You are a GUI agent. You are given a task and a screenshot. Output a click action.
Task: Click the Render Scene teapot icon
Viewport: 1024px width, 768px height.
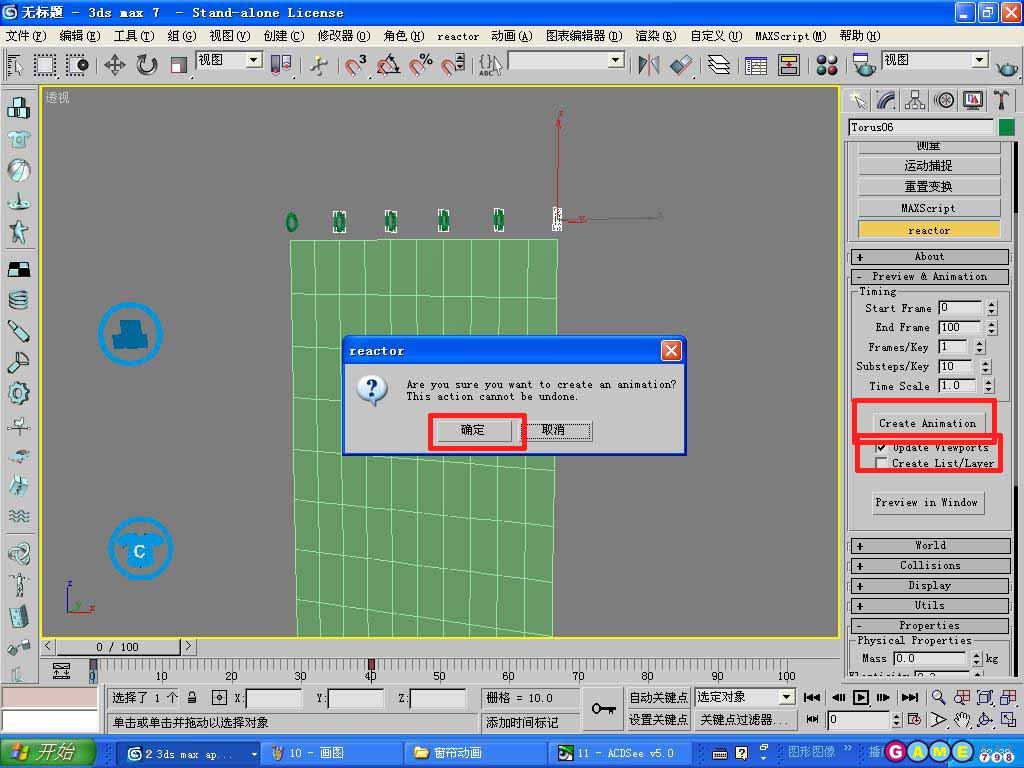pyautogui.click(x=863, y=65)
